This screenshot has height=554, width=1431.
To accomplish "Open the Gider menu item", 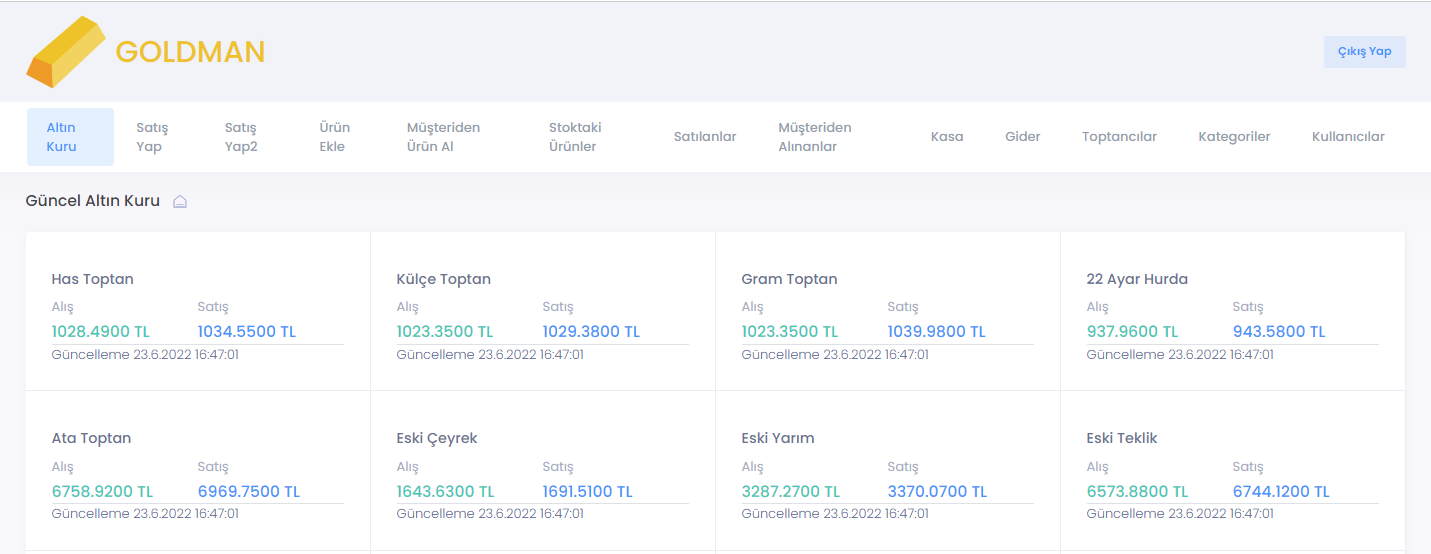I will coord(1023,137).
